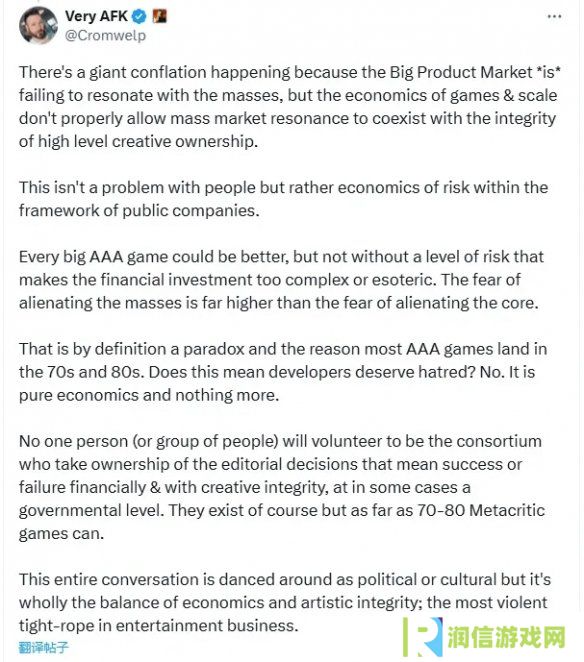Screen dimensions: 584x662
Task: Click the Very AFK display name
Action: (96, 16)
